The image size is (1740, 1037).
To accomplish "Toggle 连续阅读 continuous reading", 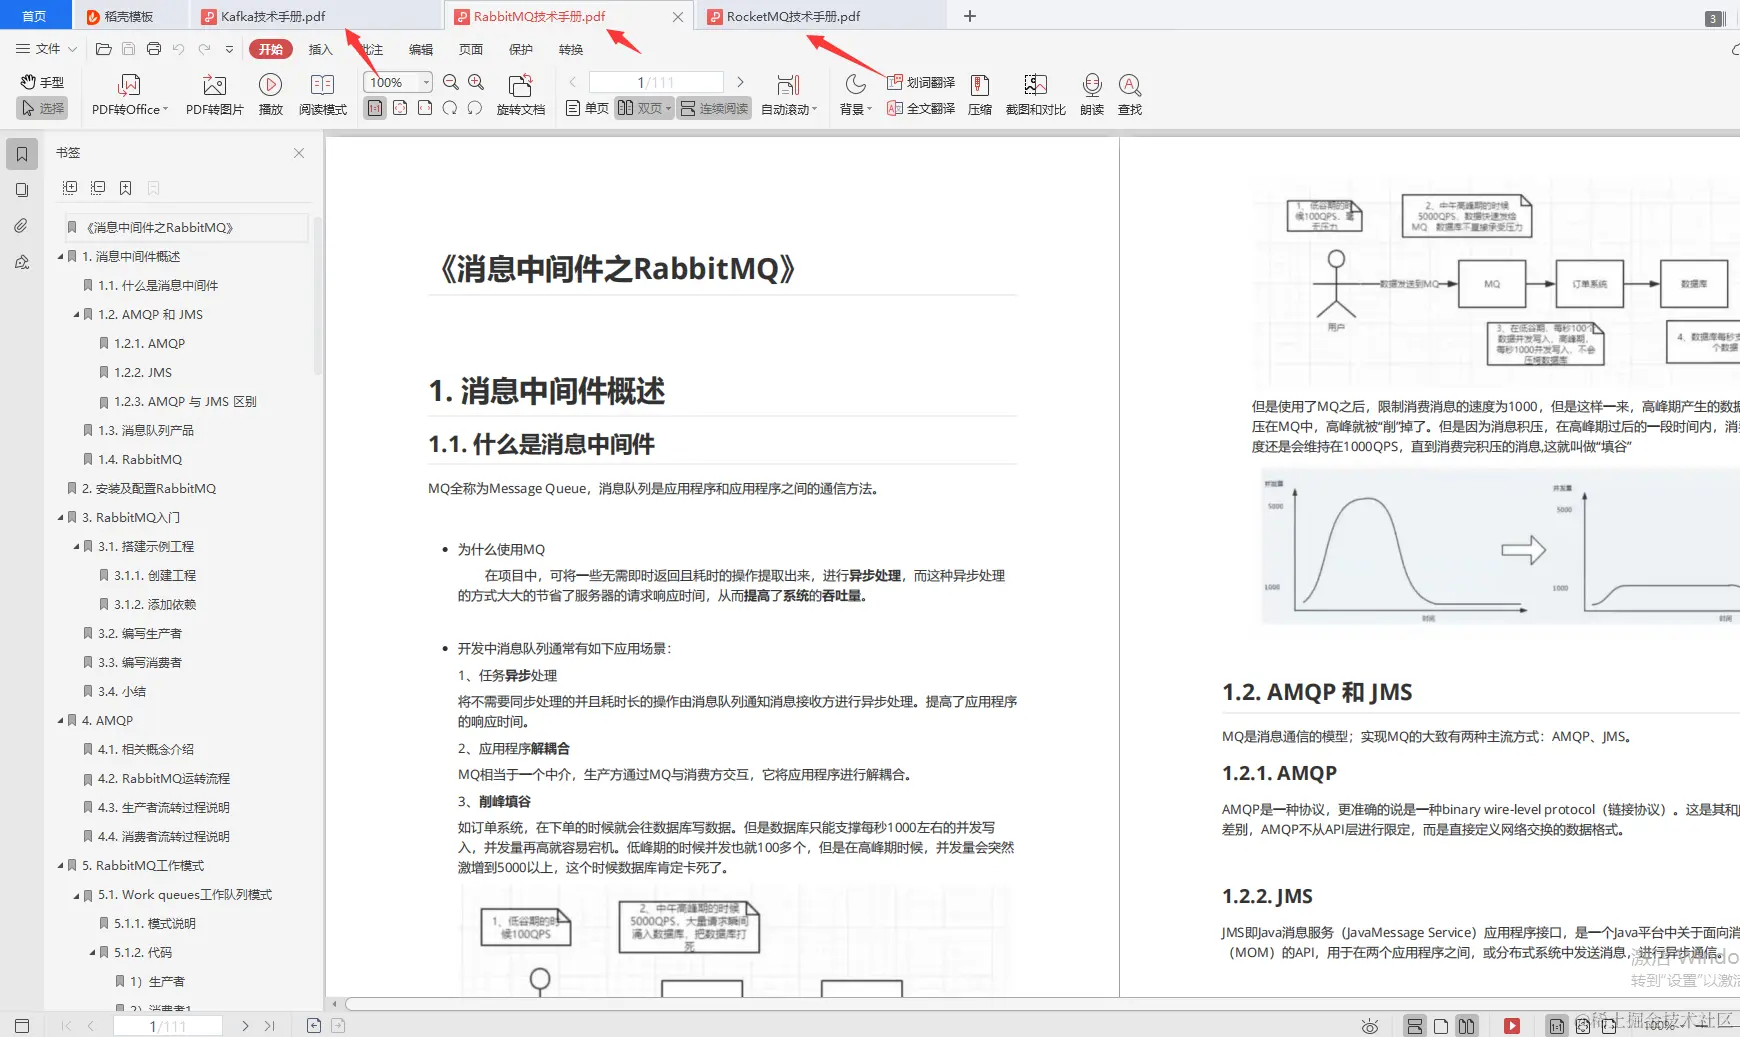I will coord(714,108).
